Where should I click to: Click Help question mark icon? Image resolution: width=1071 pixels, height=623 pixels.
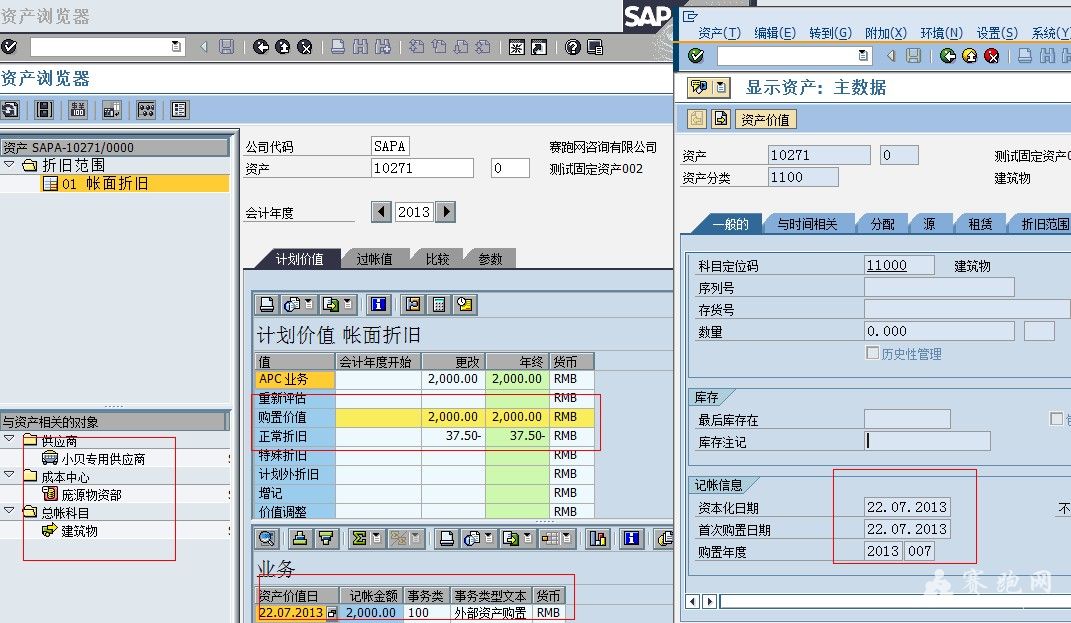573,46
